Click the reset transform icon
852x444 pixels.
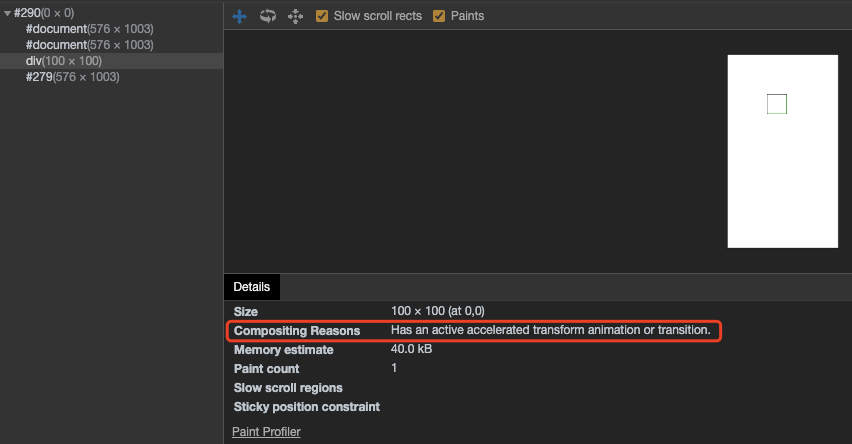[295, 16]
